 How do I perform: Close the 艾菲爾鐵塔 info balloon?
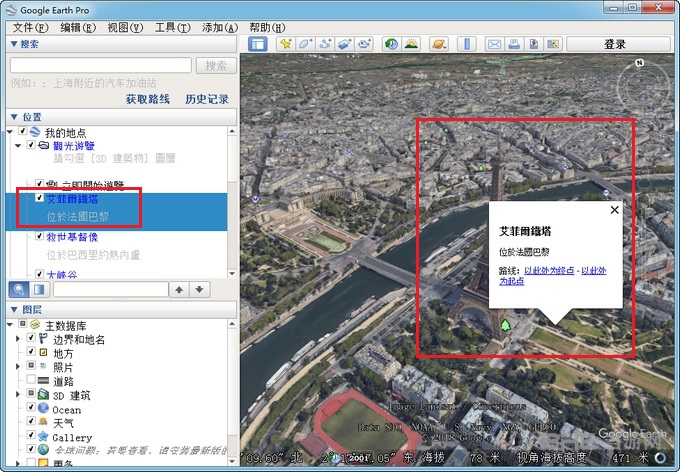[x=615, y=210]
